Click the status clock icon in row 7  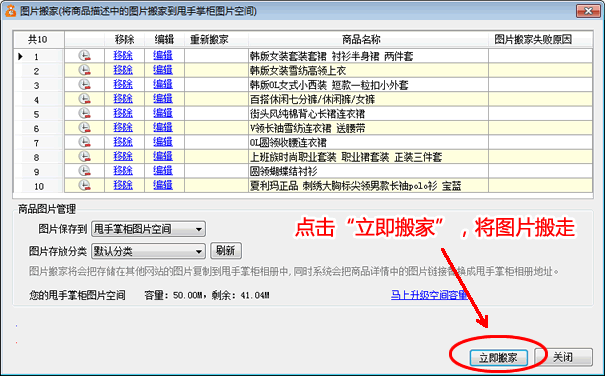84,142
